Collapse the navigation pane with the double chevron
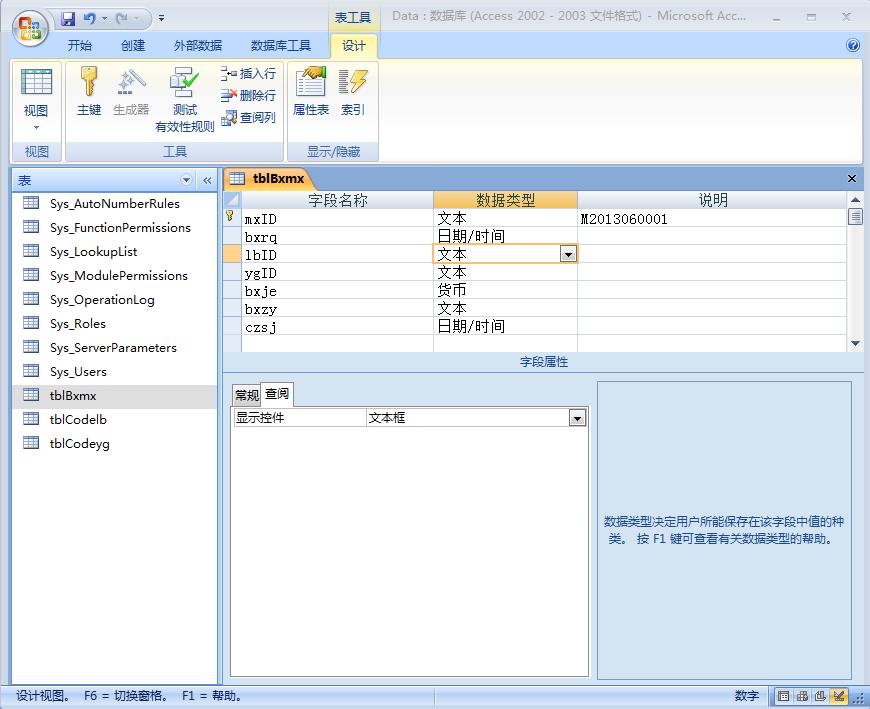 [x=207, y=180]
